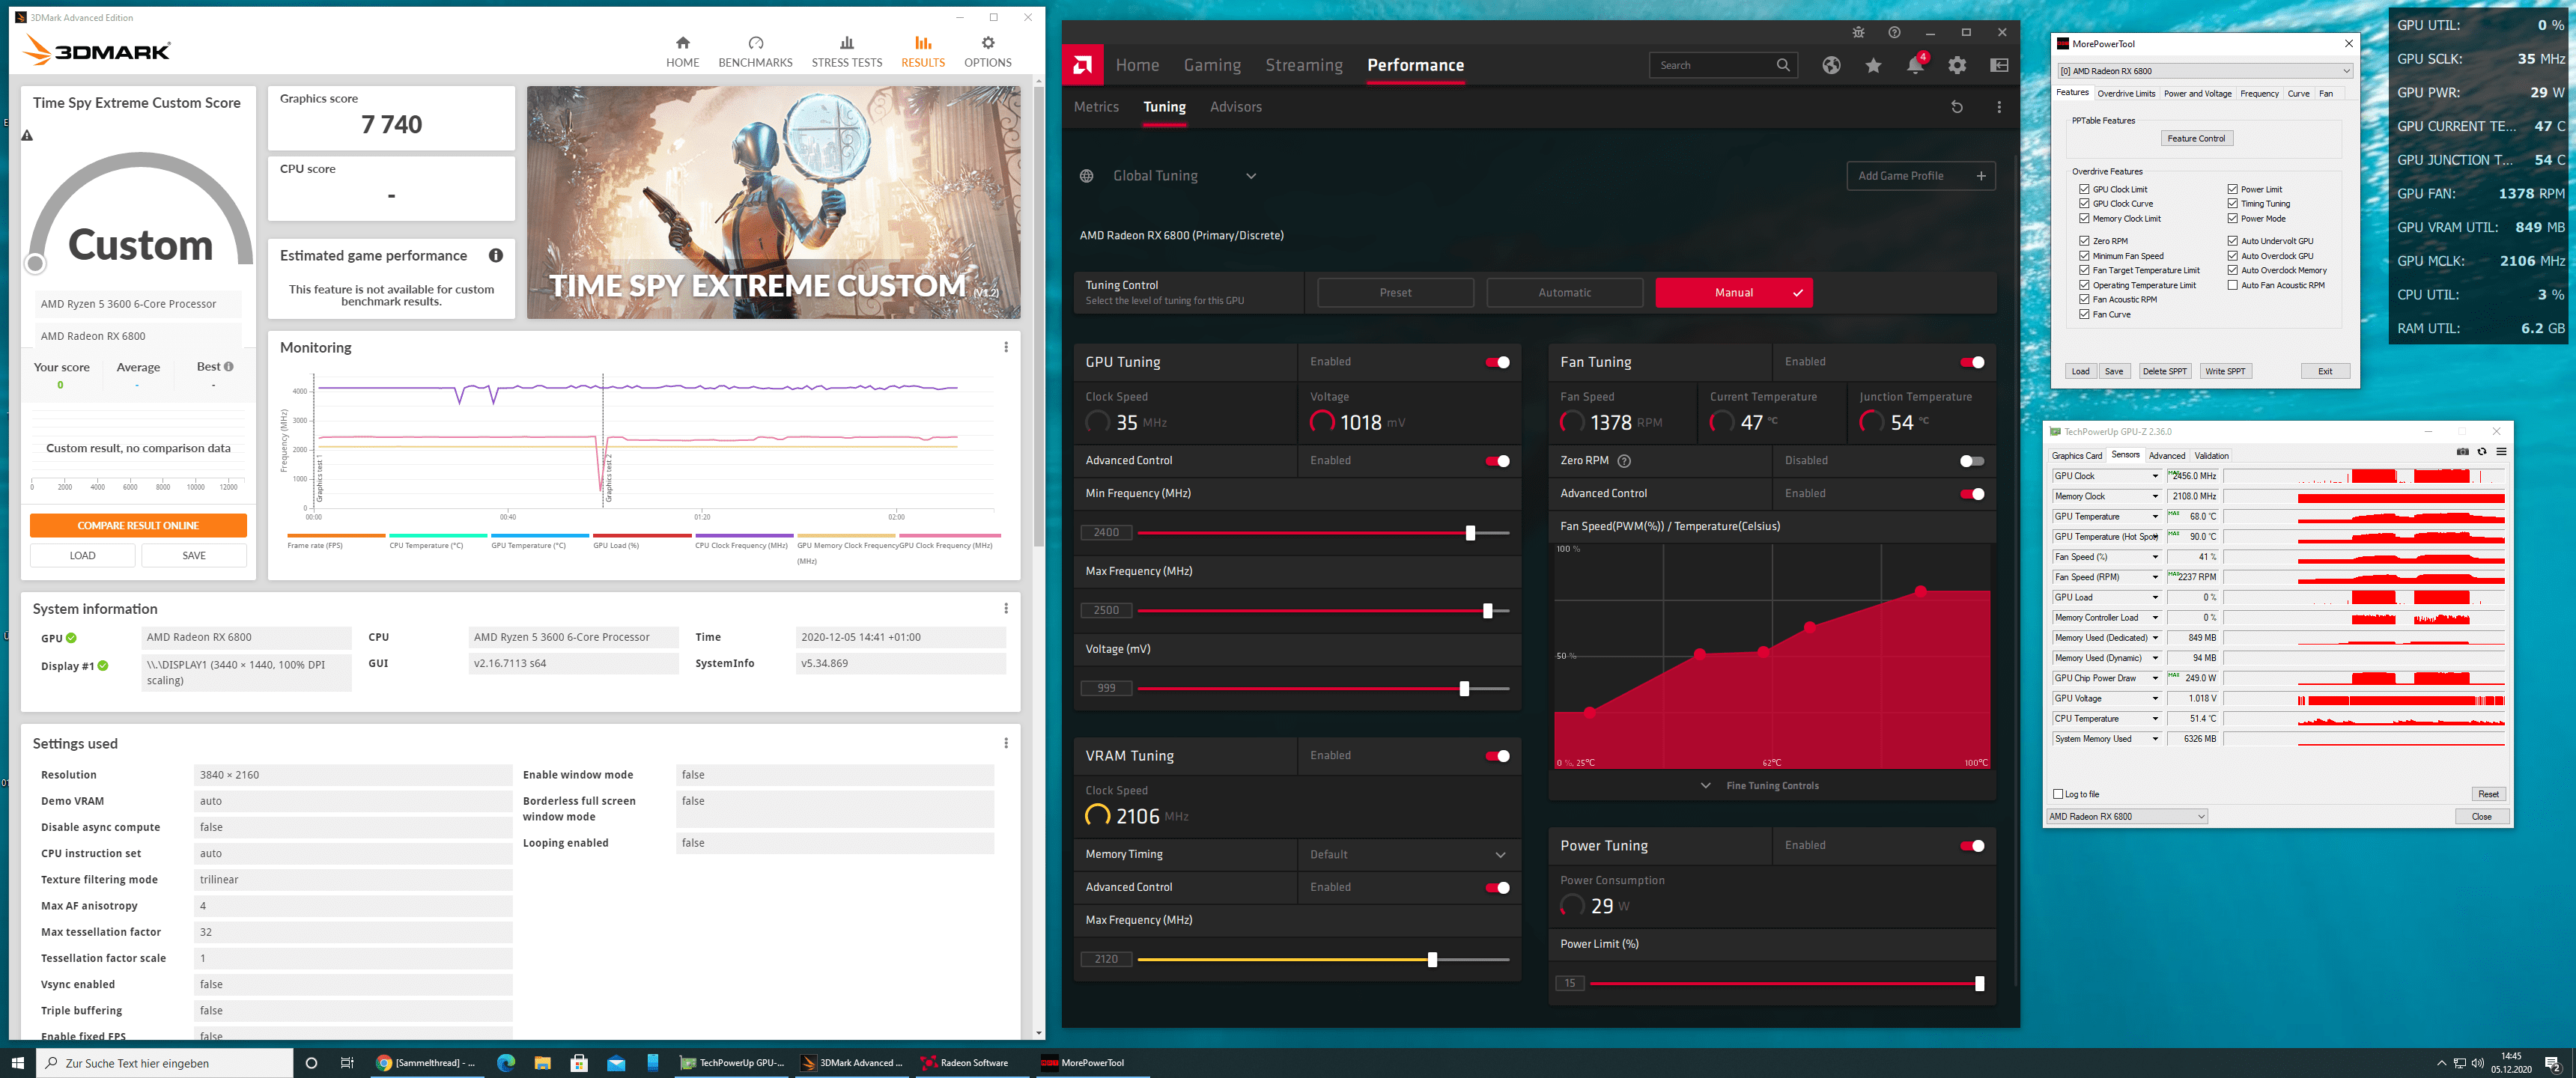
Task: Open MorePowerTool GPU selection dropdown
Action: coord(2204,71)
